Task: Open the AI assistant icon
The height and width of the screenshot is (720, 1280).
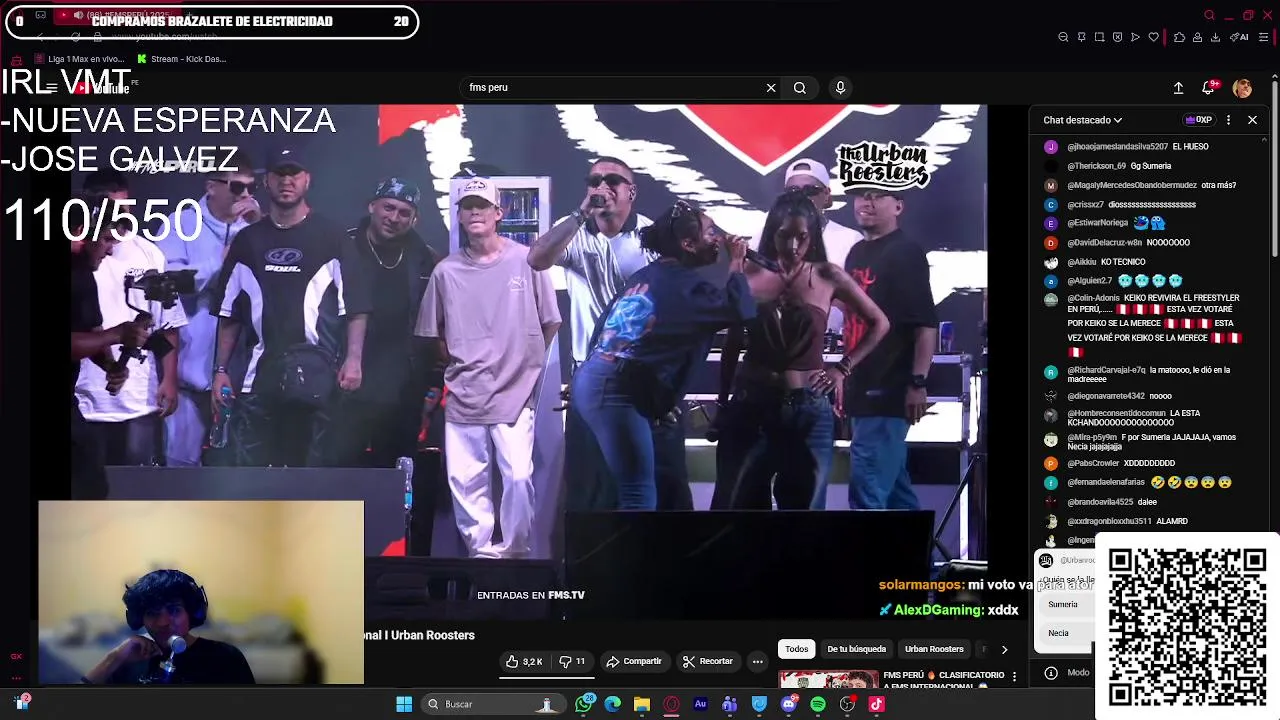Action: point(1239,37)
